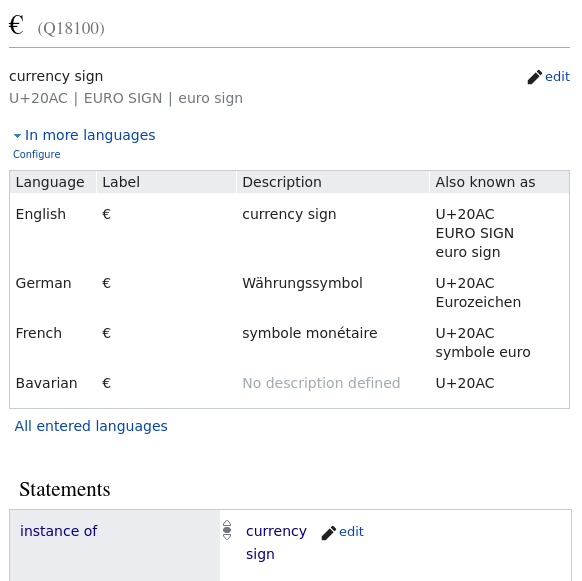Open the instance of property link
The image size is (582, 581).
(59, 531)
